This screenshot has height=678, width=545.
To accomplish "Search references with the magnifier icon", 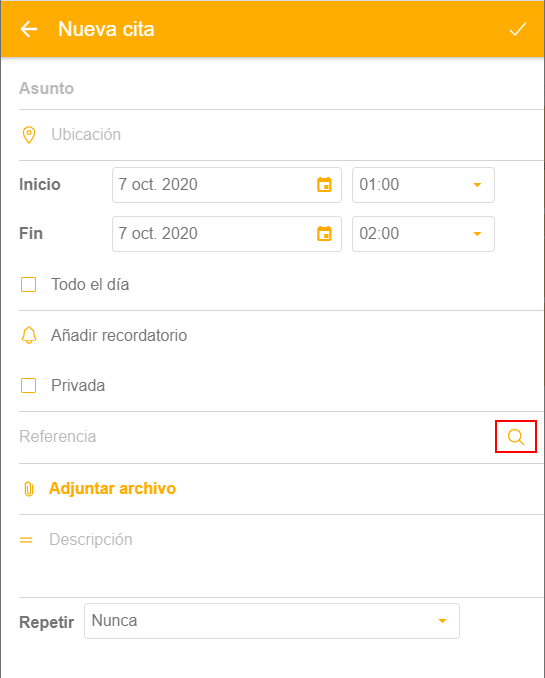I will [x=516, y=437].
